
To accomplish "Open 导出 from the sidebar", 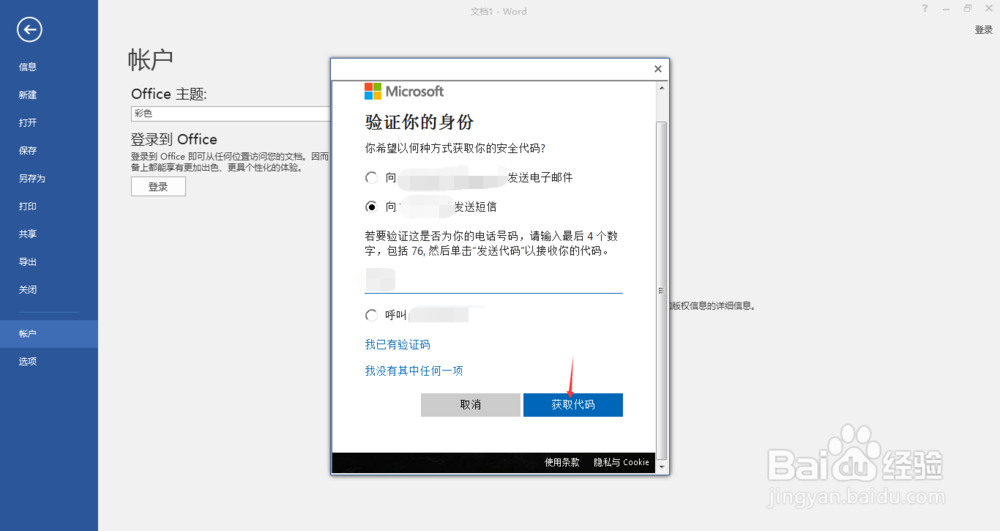I will point(27,262).
